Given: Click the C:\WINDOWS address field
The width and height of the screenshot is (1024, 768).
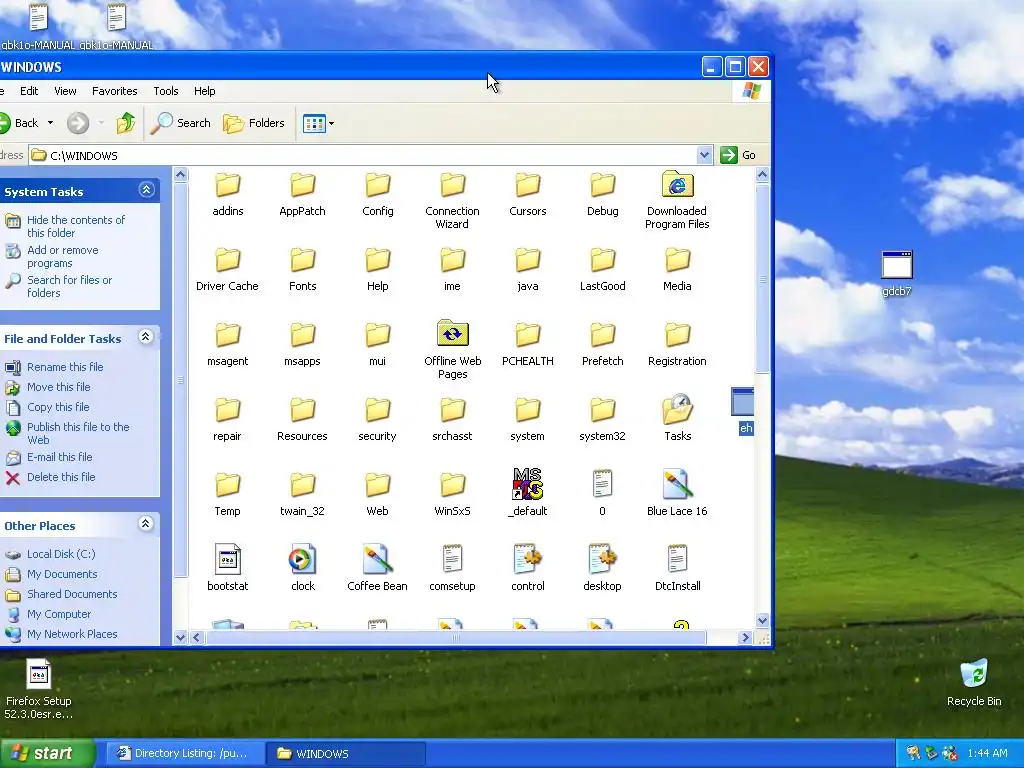Looking at the screenshot, I should [x=362, y=155].
